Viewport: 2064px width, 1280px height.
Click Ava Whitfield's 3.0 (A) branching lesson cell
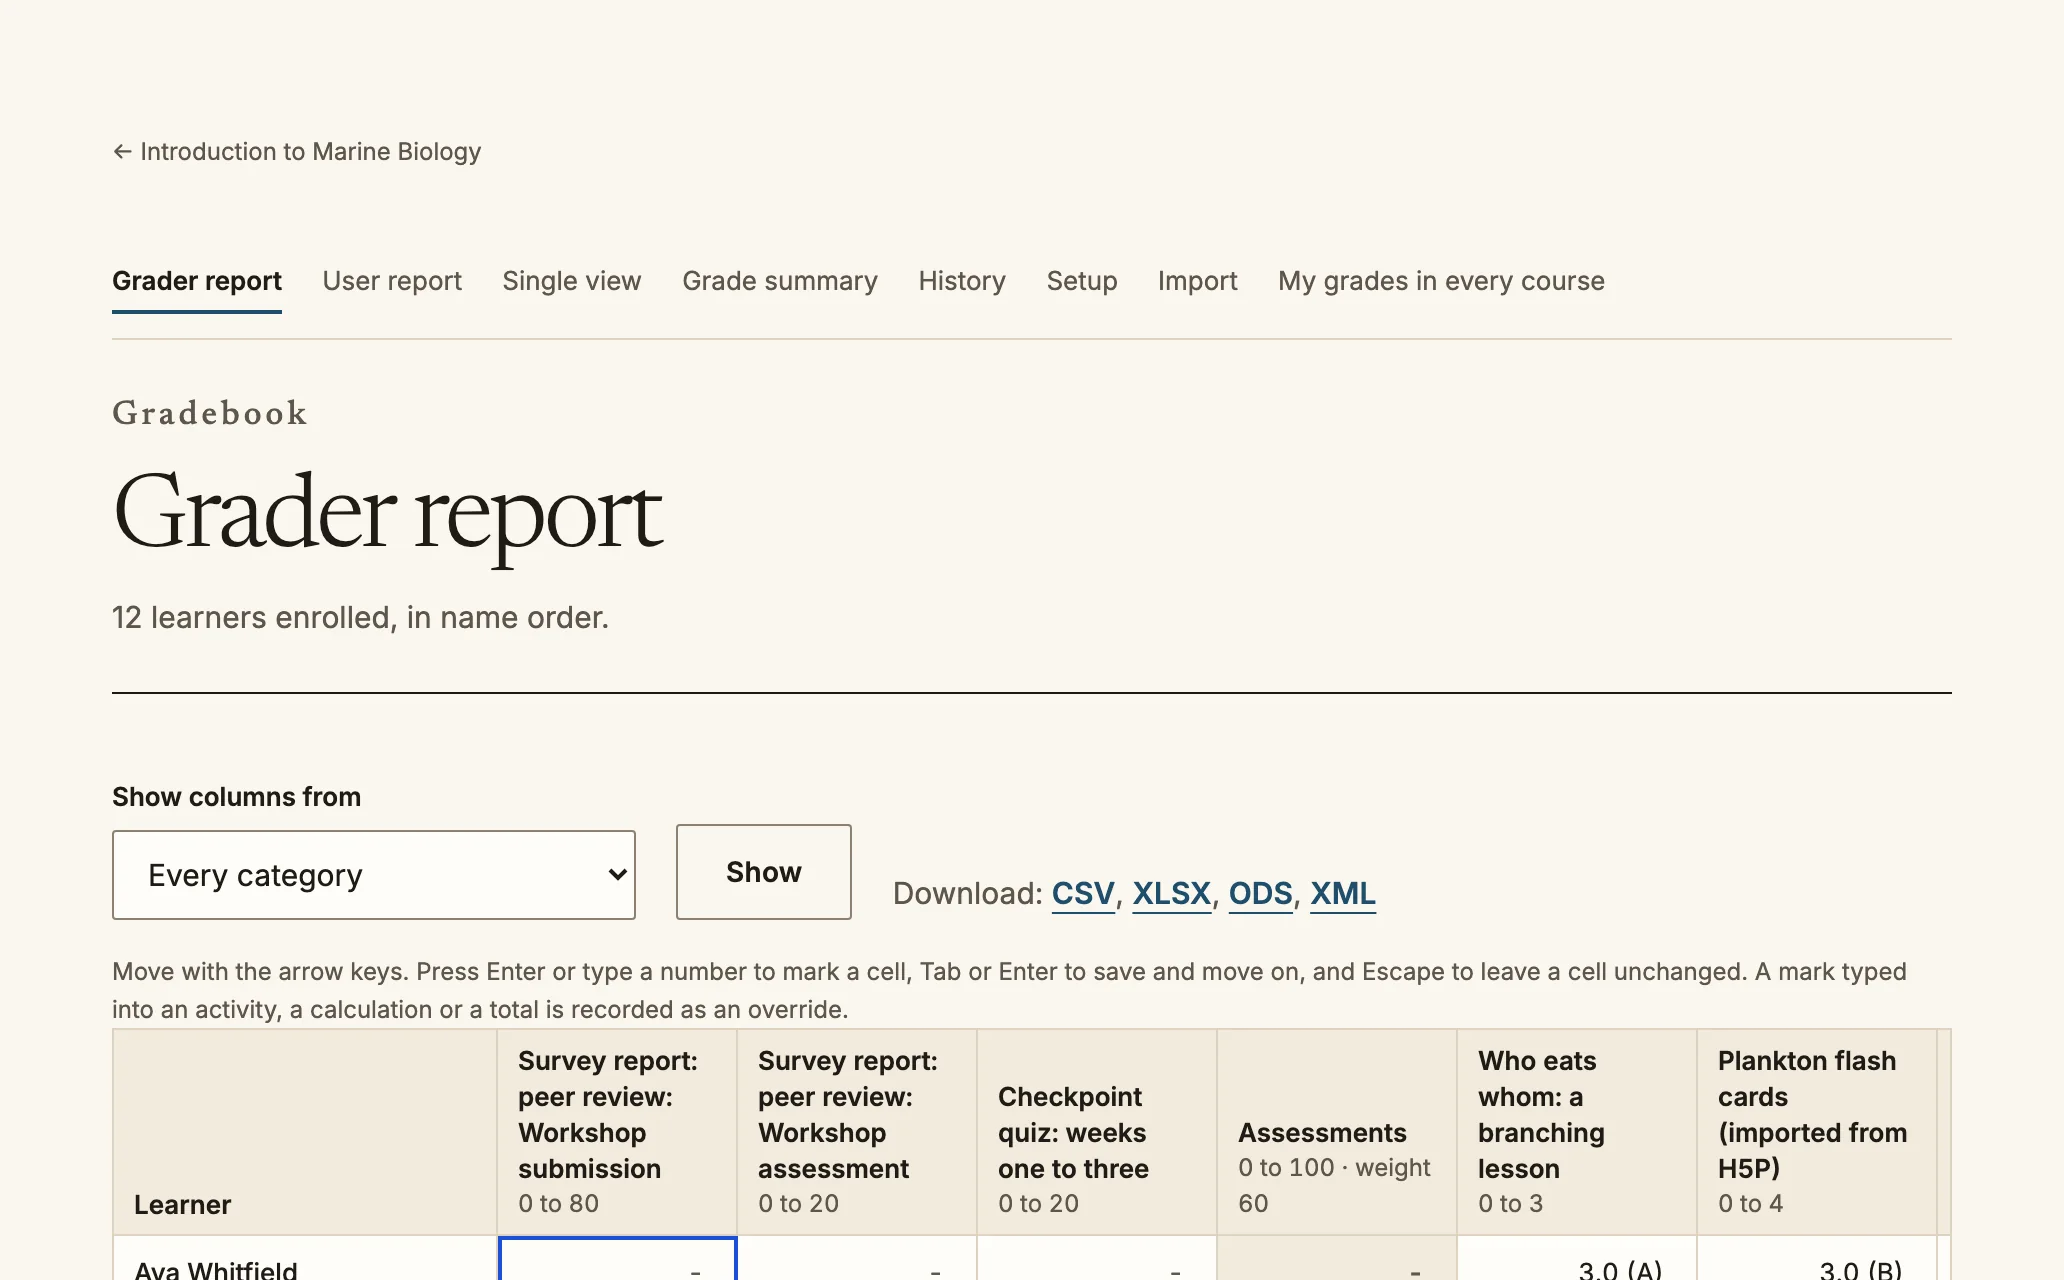pos(1577,1259)
